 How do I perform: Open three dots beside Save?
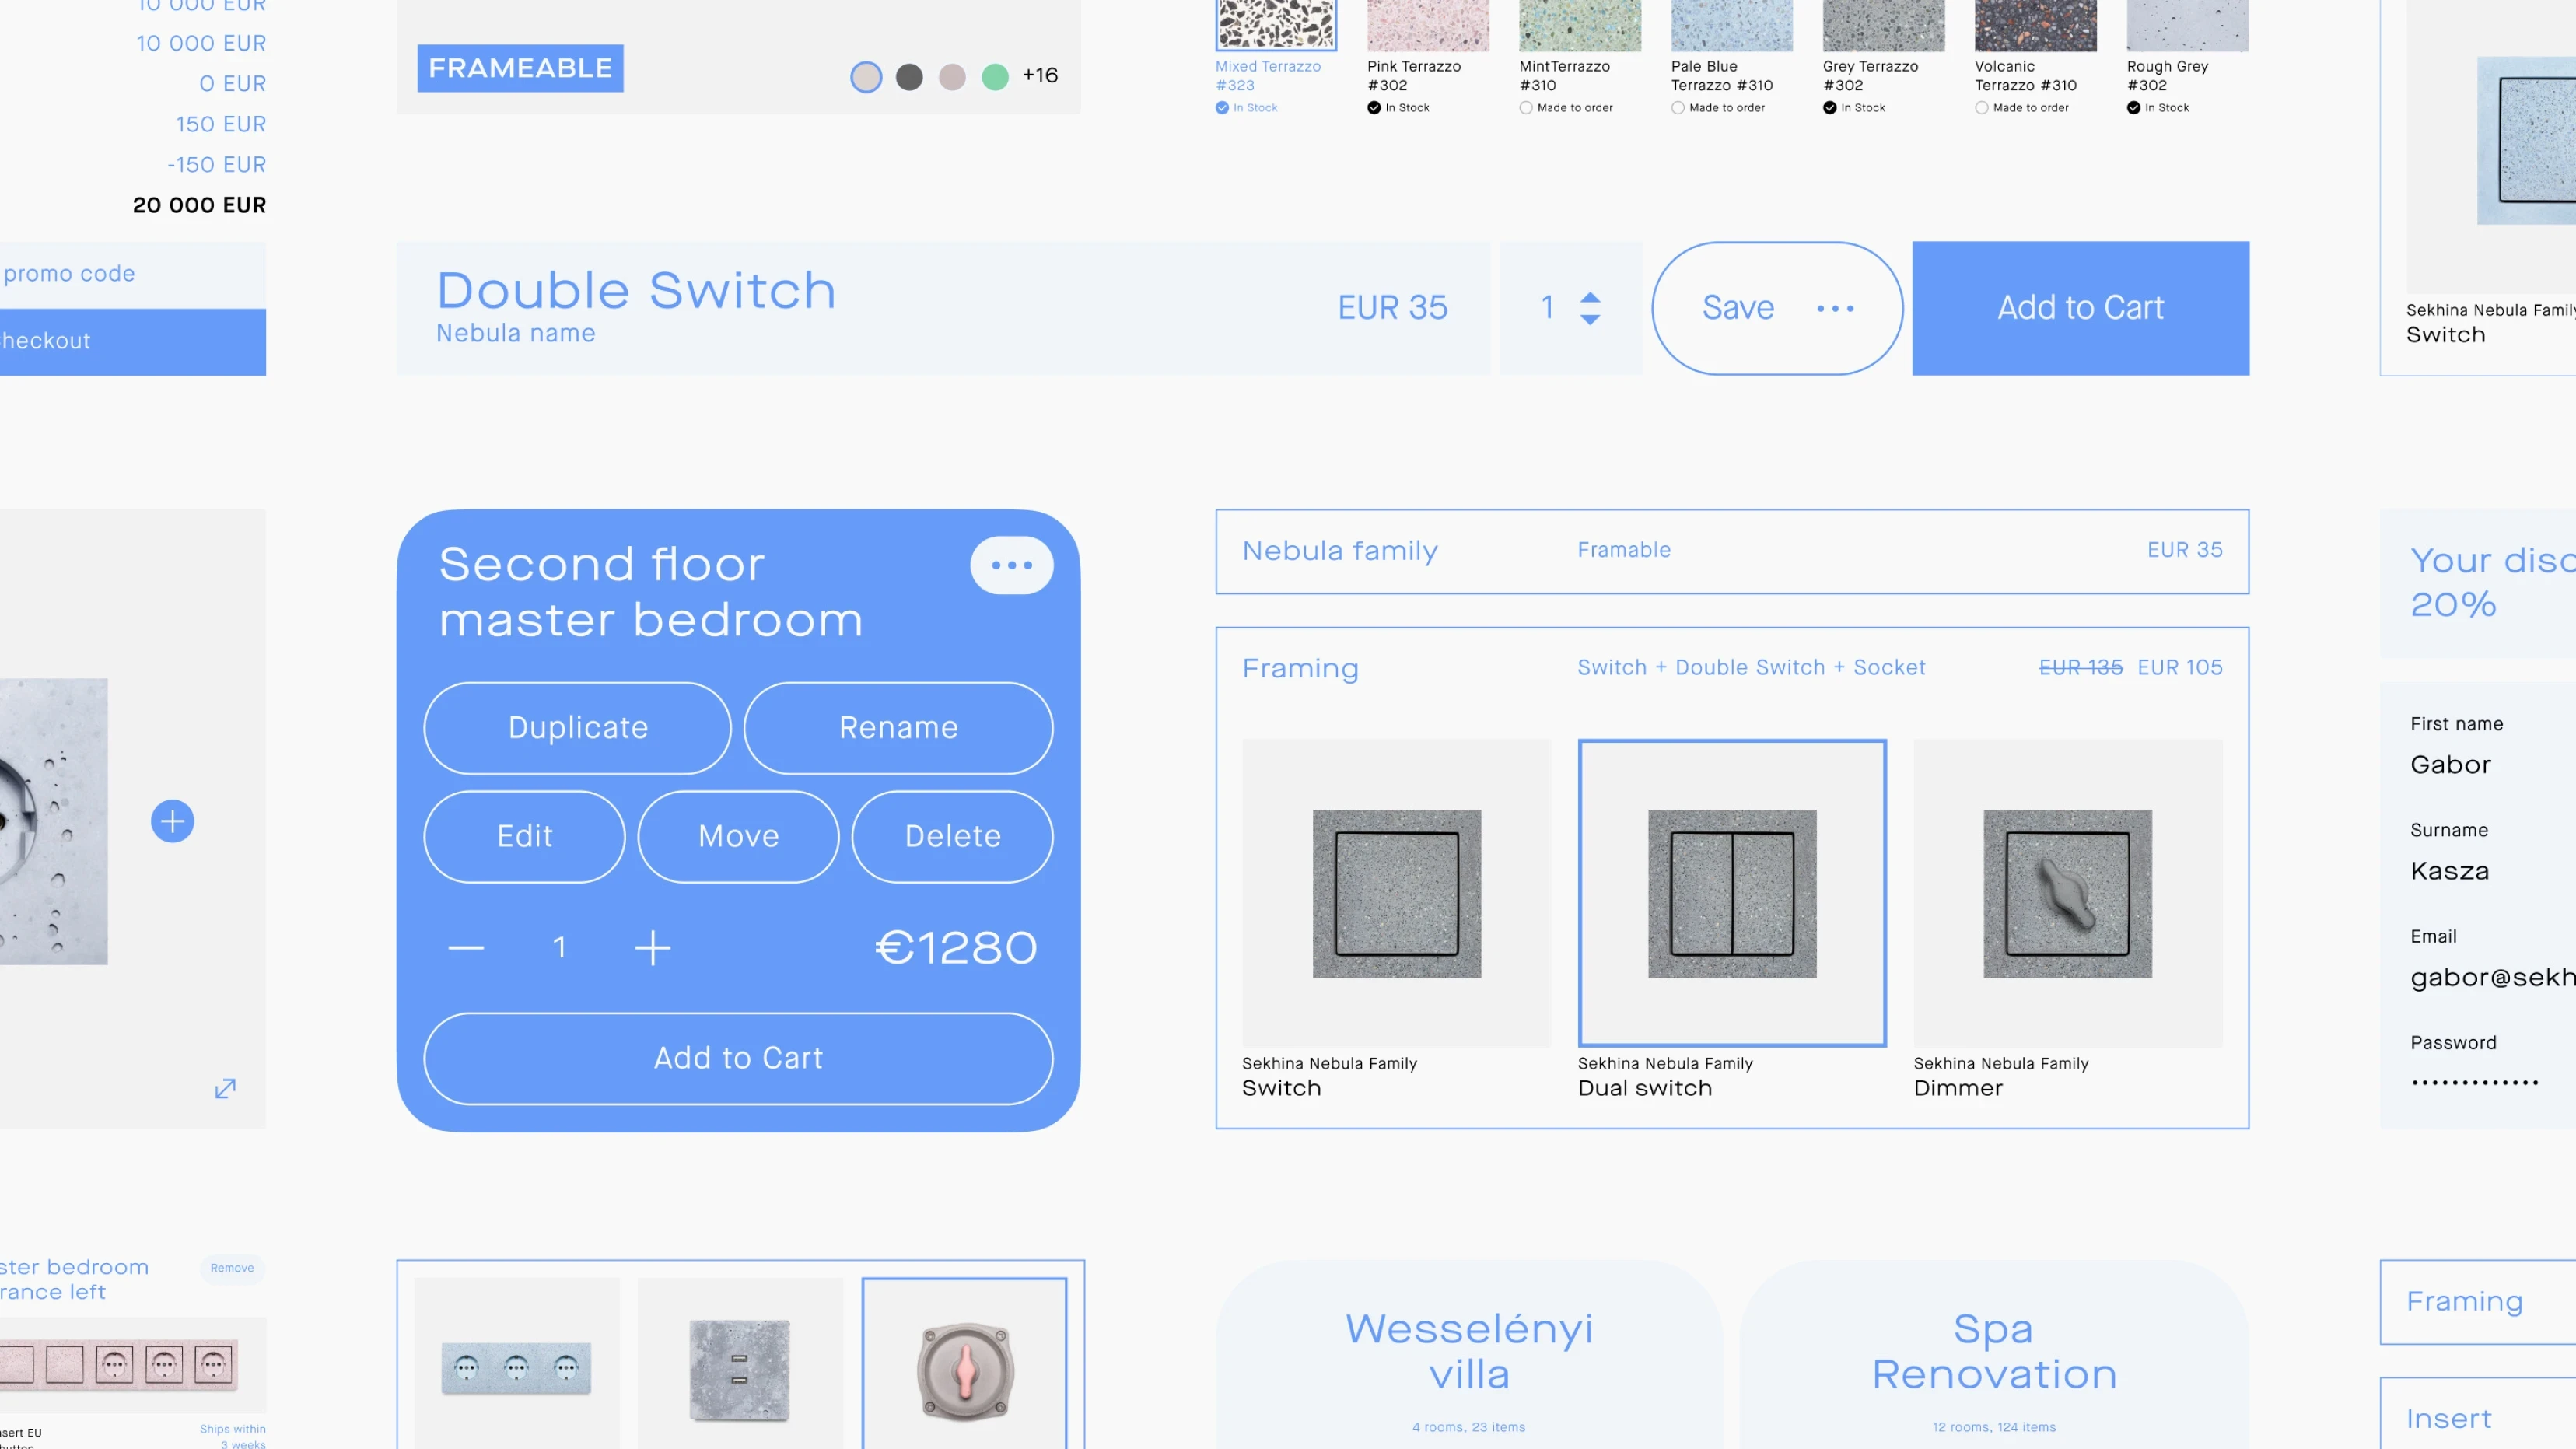click(x=1835, y=308)
